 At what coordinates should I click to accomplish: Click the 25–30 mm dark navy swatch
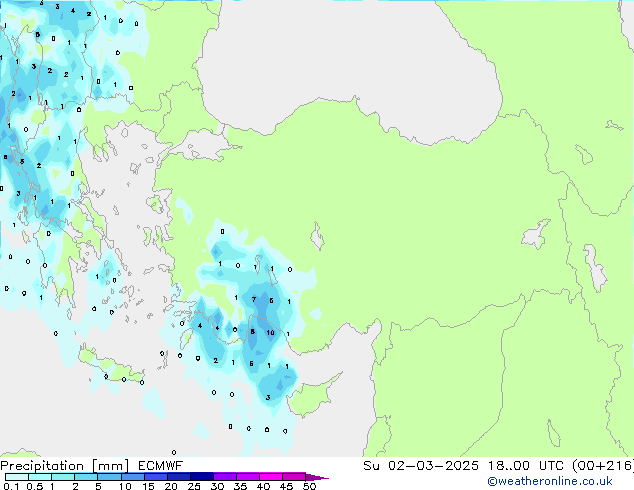click(202, 477)
